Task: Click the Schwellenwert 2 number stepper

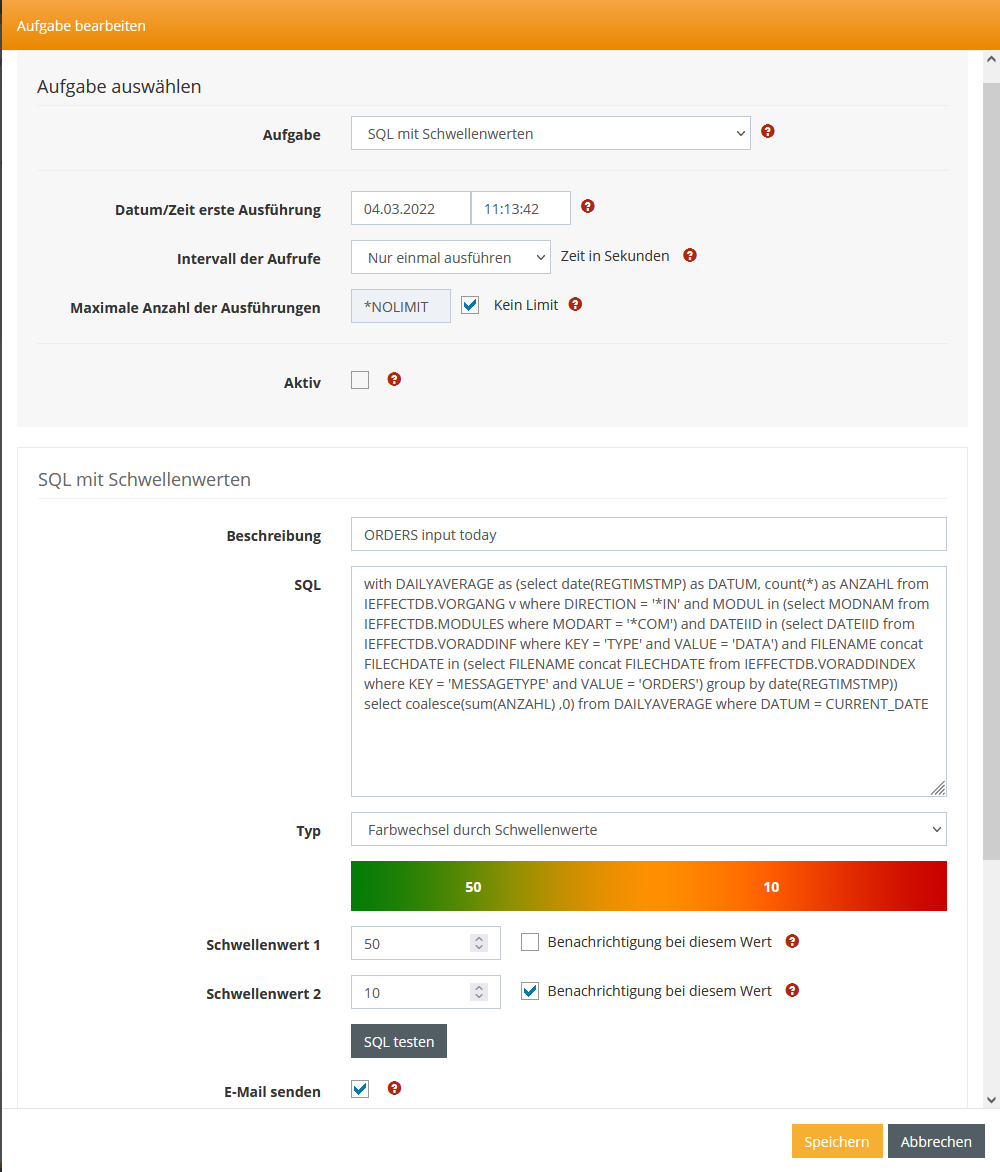Action: (479, 992)
